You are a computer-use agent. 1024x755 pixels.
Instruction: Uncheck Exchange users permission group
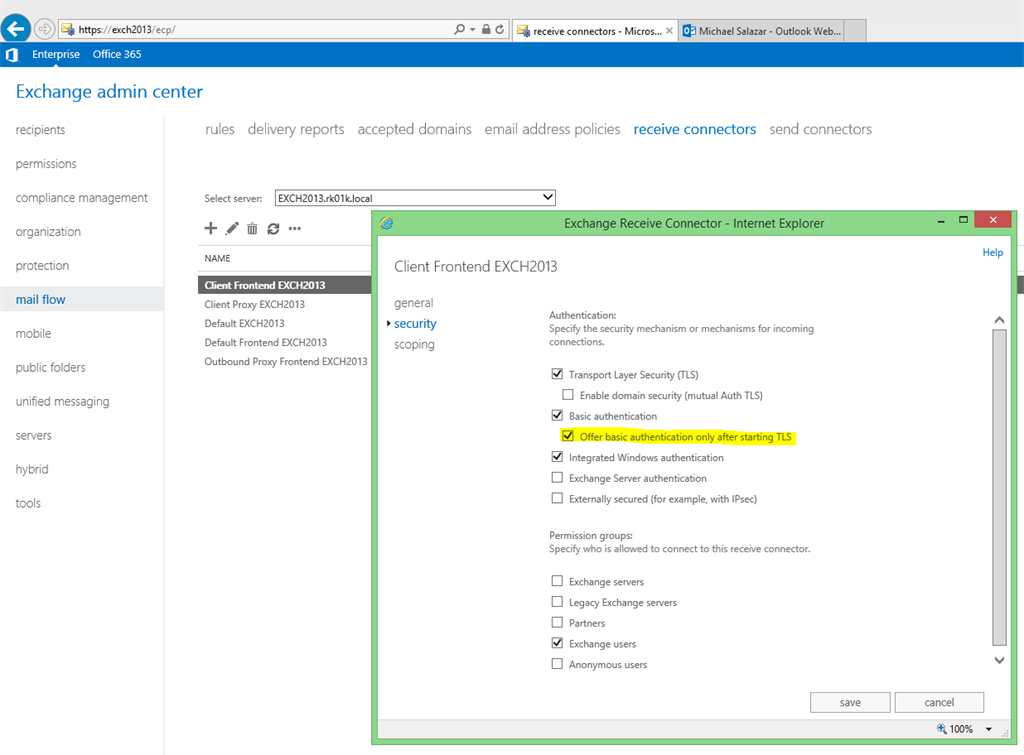[557, 643]
